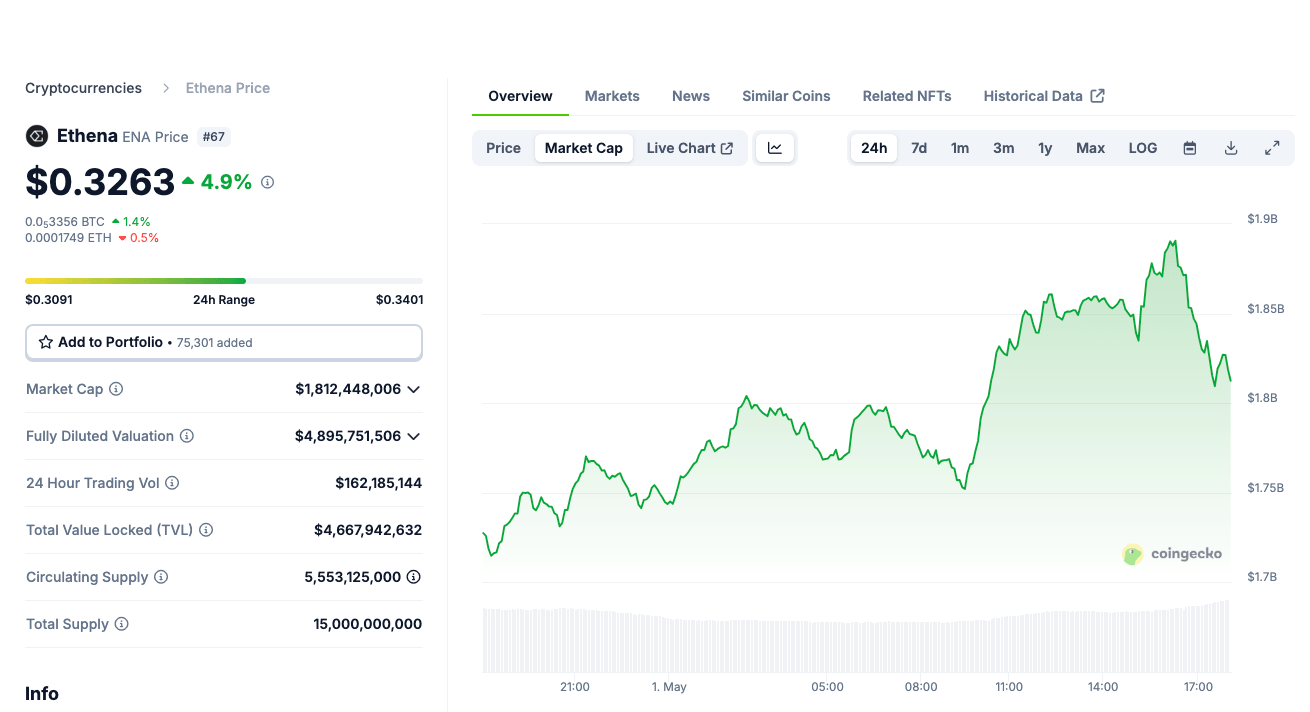Click the info icon next to Market Cap
This screenshot has width=1310, height=712.
117,389
